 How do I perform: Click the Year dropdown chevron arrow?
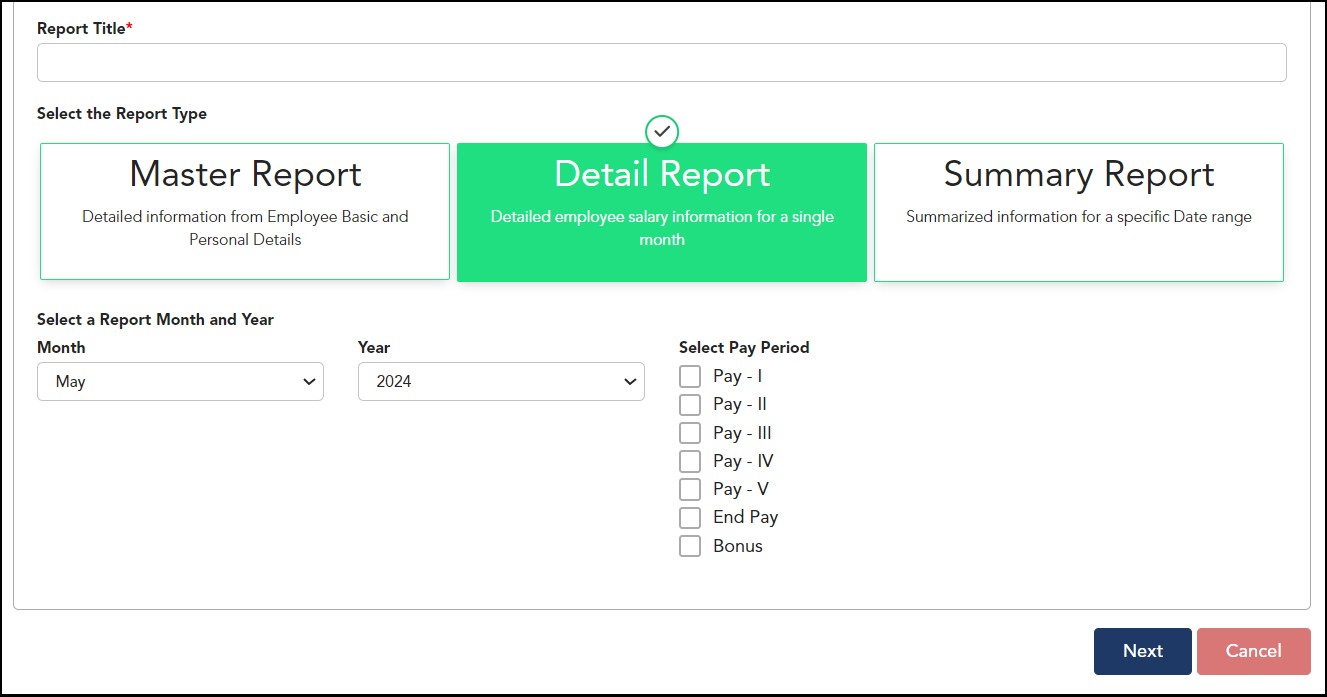tap(629, 382)
